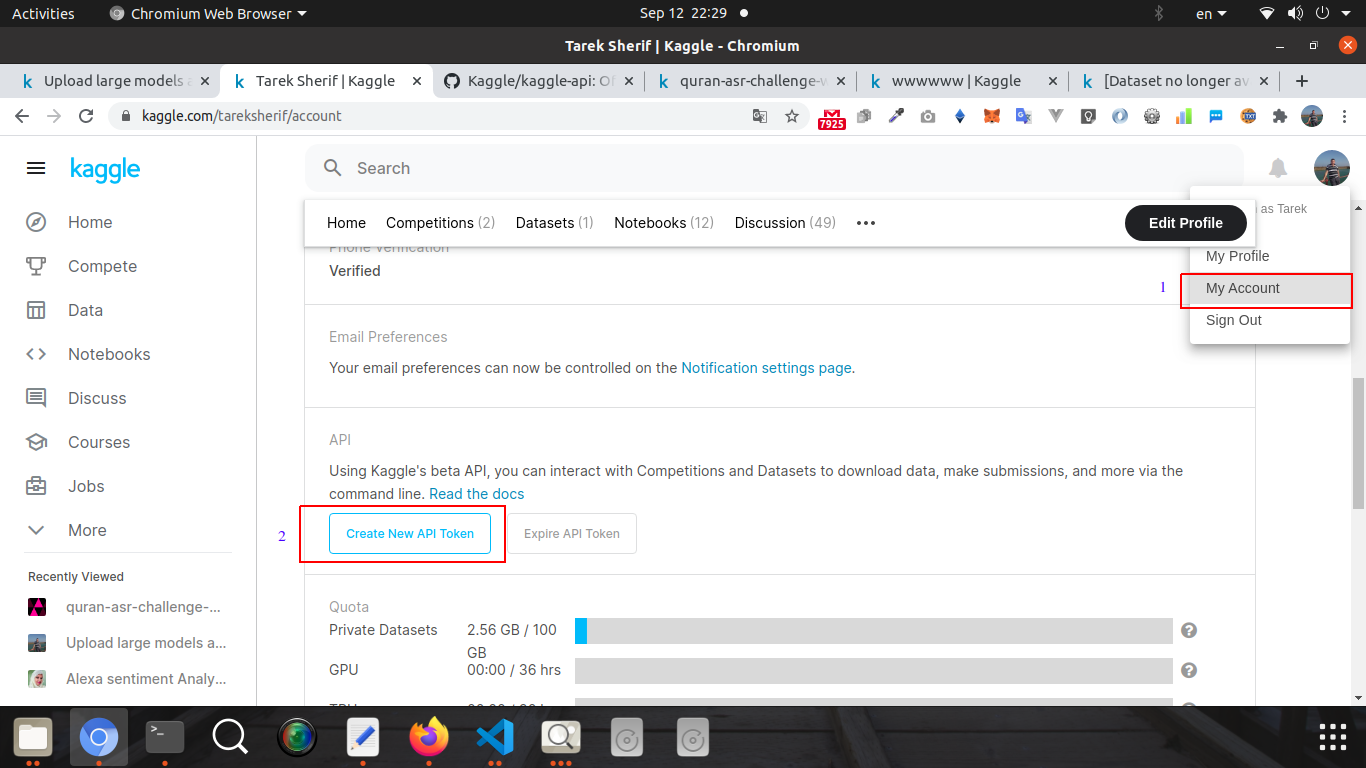Image resolution: width=1366 pixels, height=768 pixels.
Task: Open Discussion tab on profile
Action: pyautogui.click(x=785, y=223)
